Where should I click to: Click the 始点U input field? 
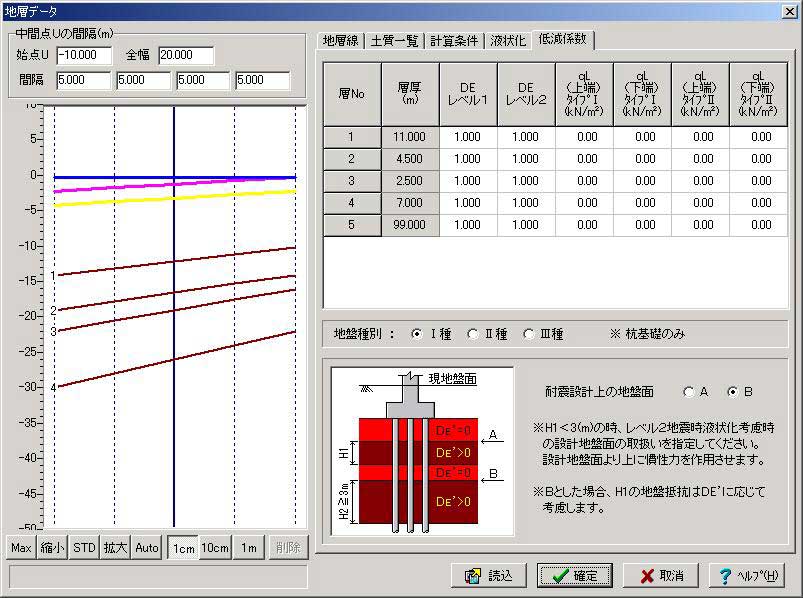[x=84, y=55]
